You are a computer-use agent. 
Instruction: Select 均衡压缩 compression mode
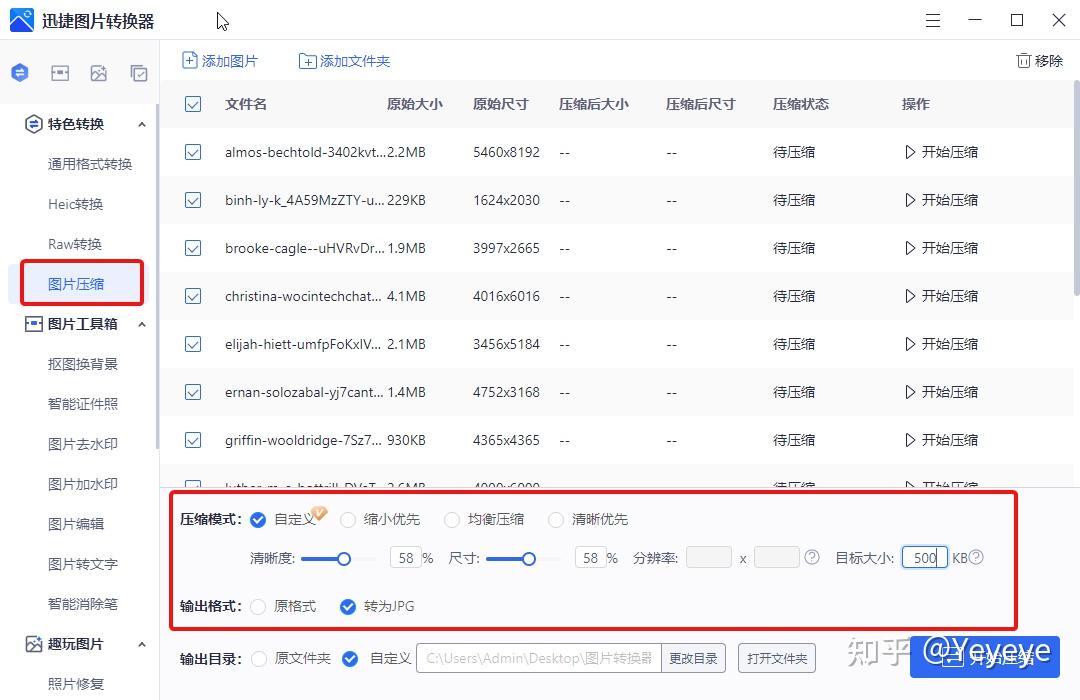coord(452,519)
